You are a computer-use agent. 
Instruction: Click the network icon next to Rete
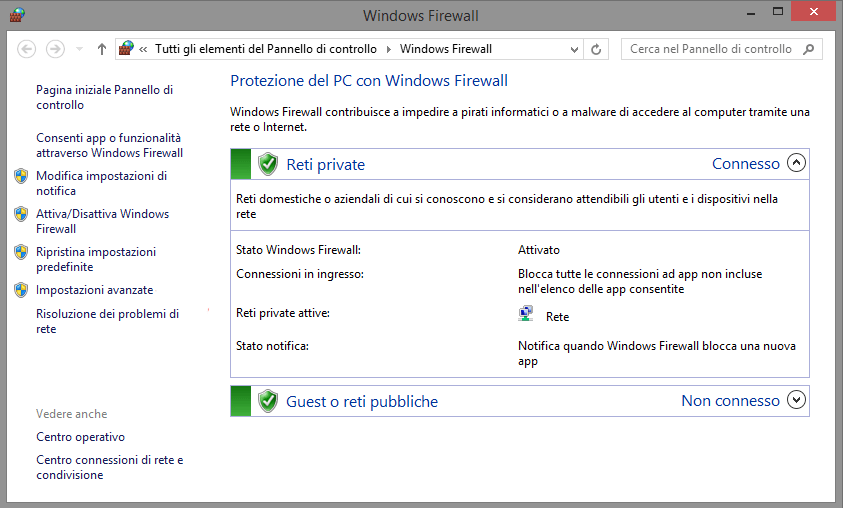(525, 313)
